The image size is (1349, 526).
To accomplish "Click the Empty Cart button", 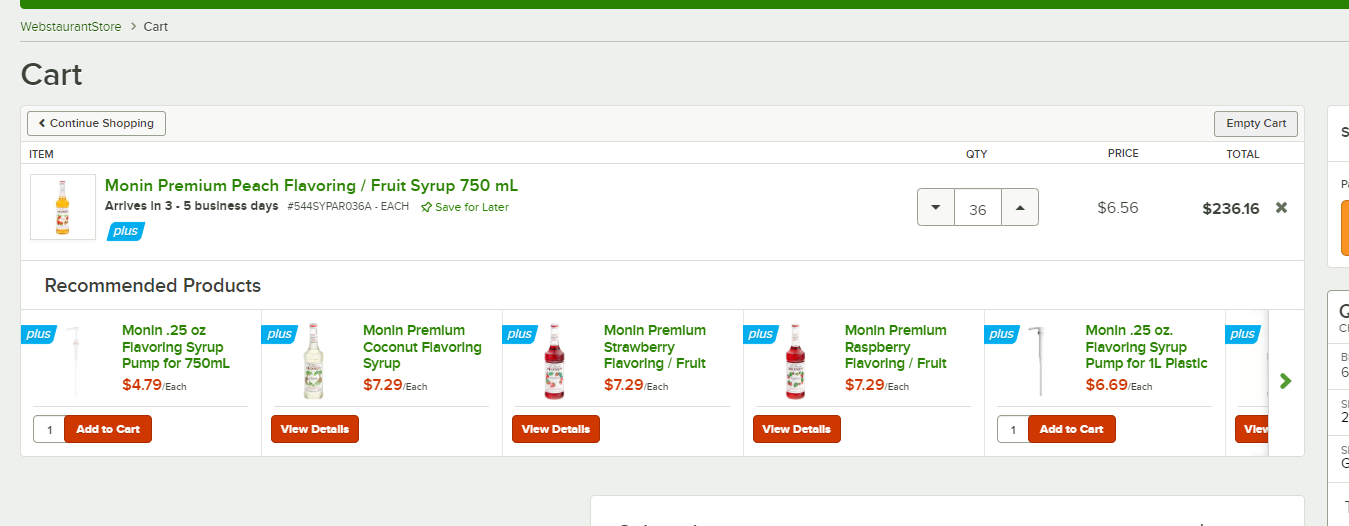I will [x=1256, y=123].
